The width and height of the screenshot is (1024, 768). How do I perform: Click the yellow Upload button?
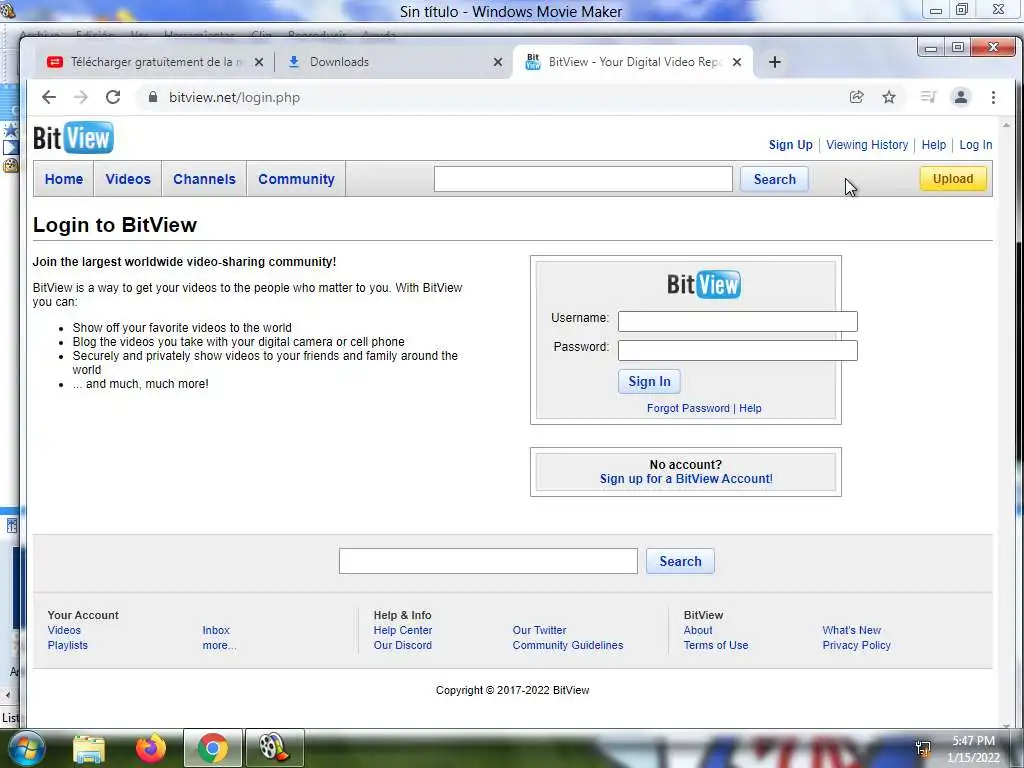pos(953,179)
